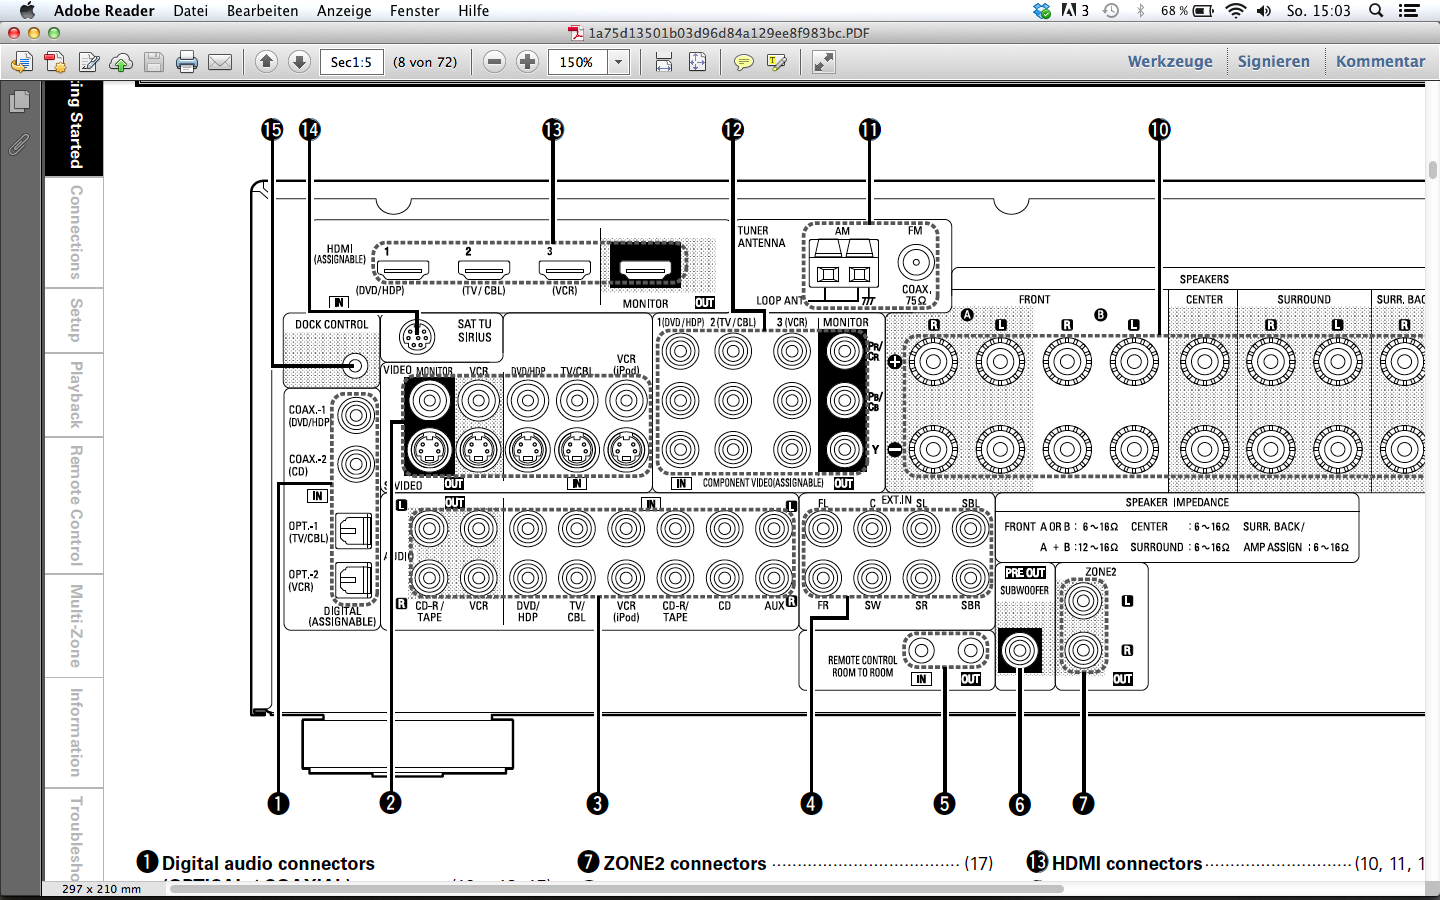Click the Spotlight search icon
1440x900 pixels.
tap(1376, 11)
